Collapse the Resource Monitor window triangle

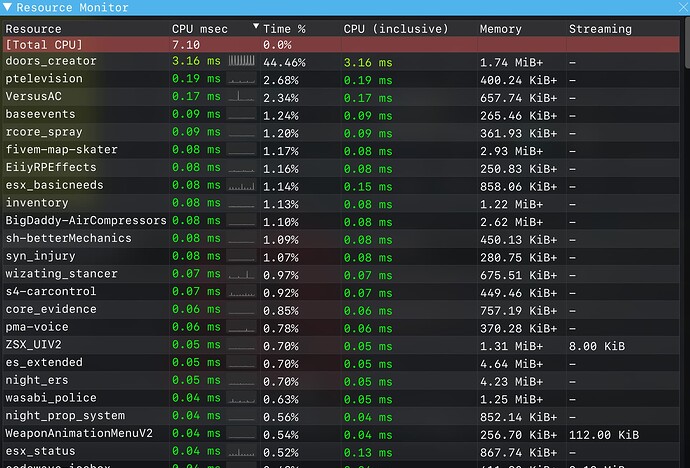pyautogui.click(x=8, y=8)
